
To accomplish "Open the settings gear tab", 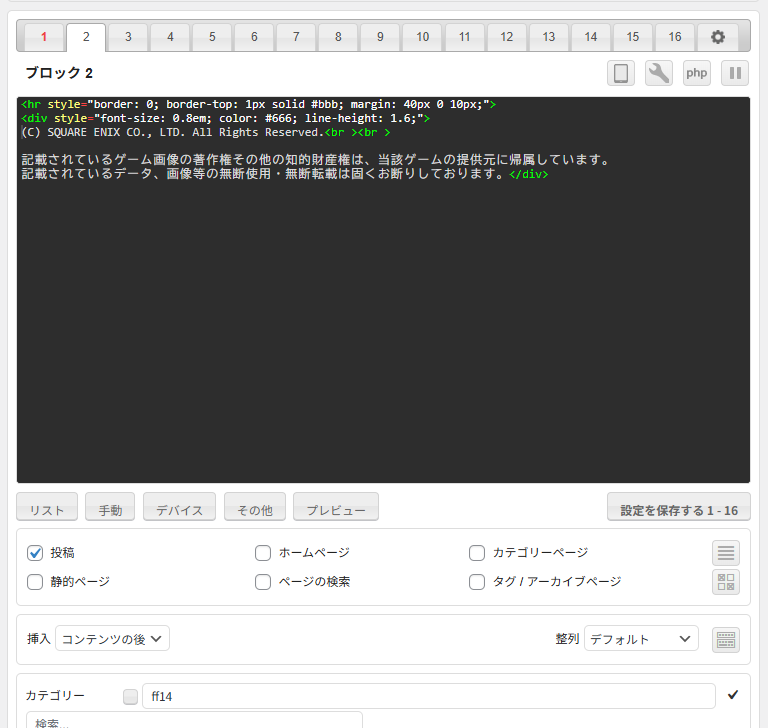I will click(717, 37).
